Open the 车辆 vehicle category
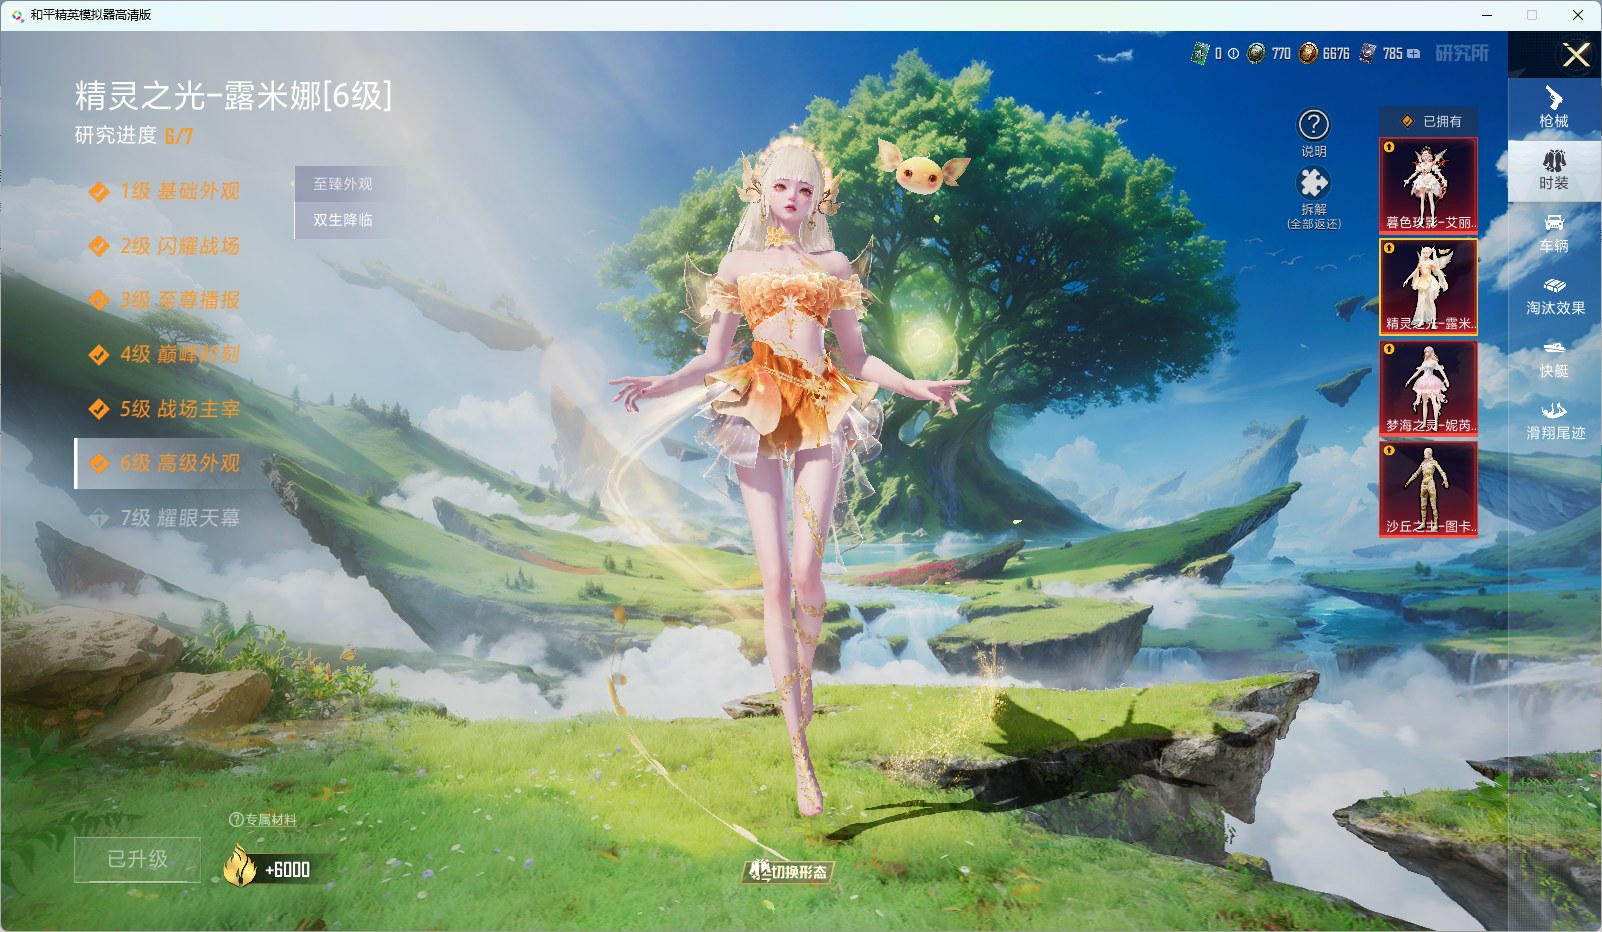Viewport: 1602px width, 932px height. (1554, 233)
